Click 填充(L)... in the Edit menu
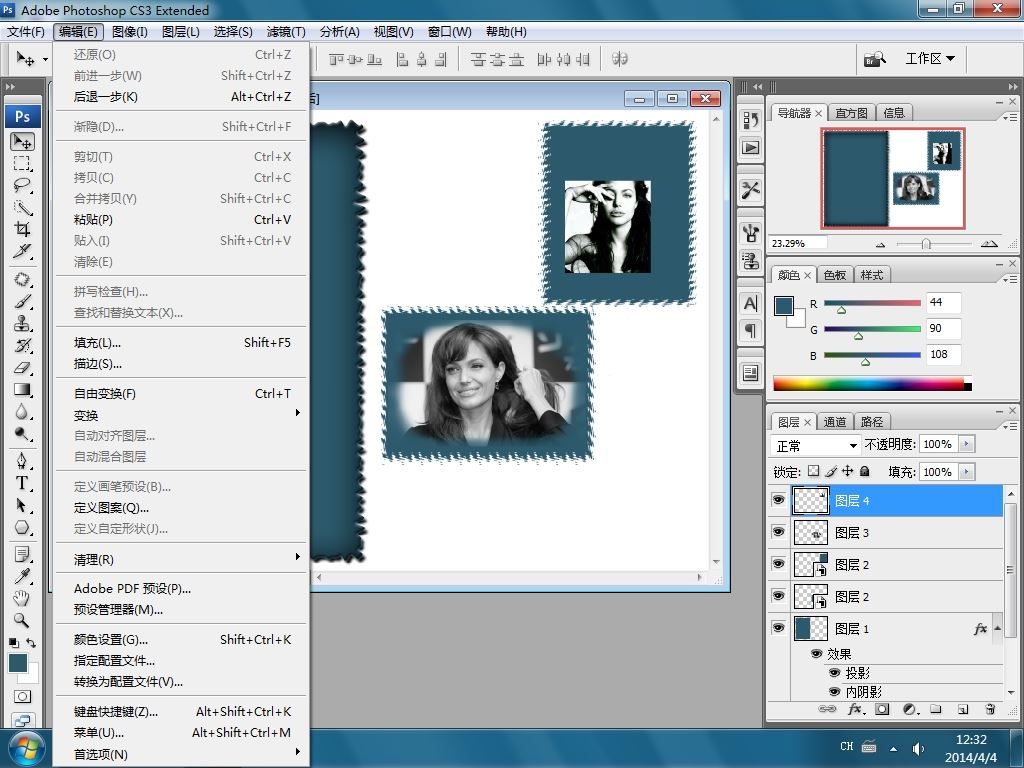Screen dimensions: 1024x768 point(97,343)
